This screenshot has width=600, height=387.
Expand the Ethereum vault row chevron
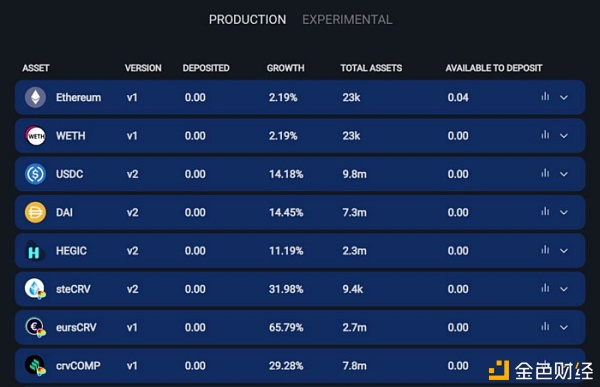click(564, 97)
